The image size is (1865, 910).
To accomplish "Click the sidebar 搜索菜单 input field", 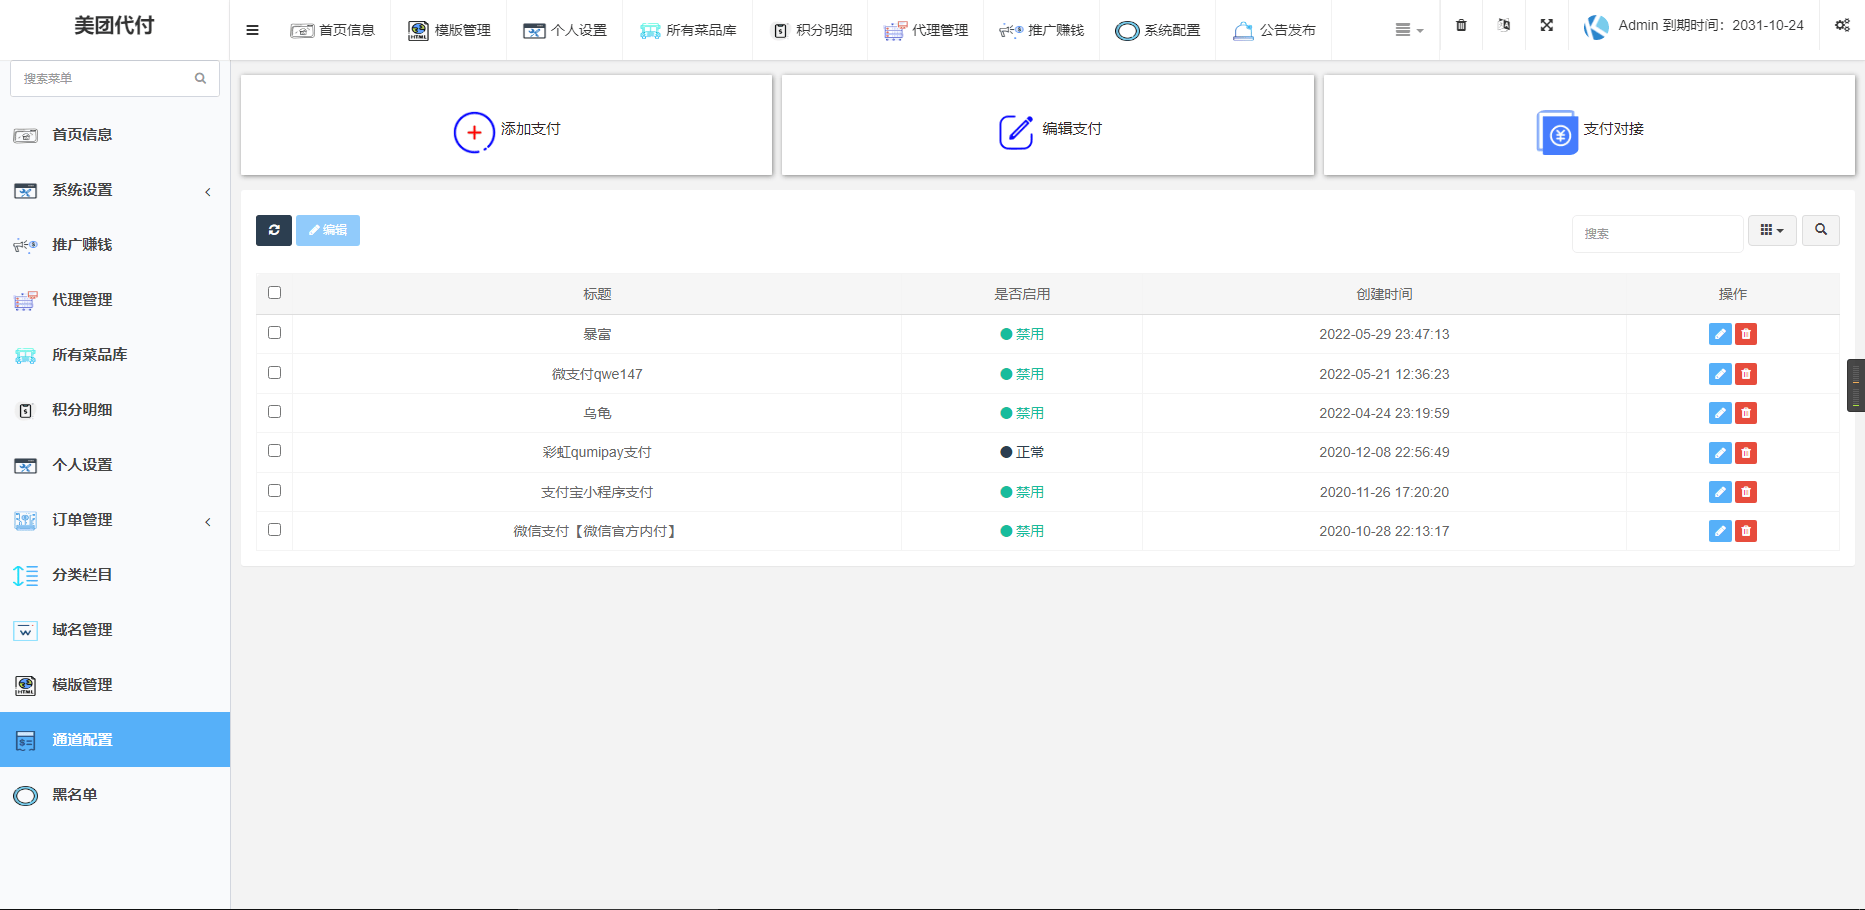I will tap(105, 78).
